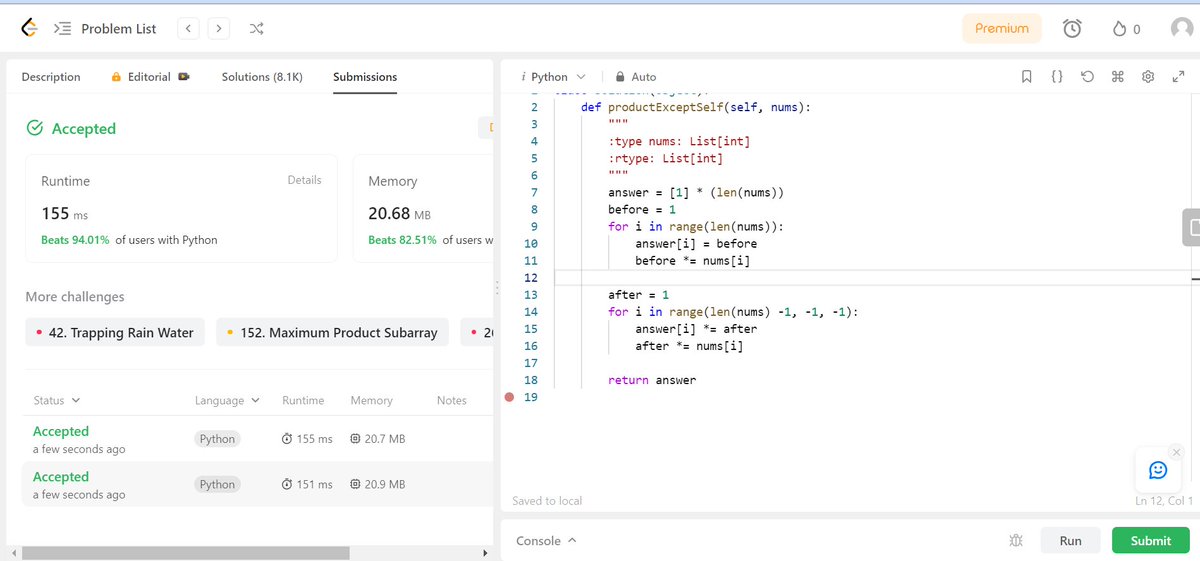Screen dimensions: 1200x561
Task: Click the Editorial video camera icon
Action: (184, 77)
